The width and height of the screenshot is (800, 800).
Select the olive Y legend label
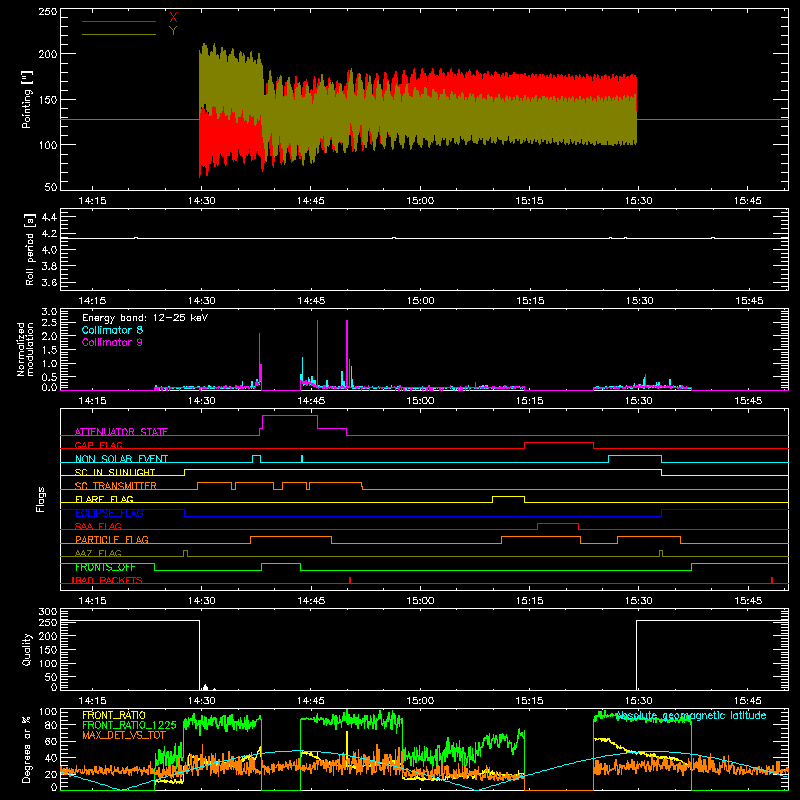(x=173, y=31)
